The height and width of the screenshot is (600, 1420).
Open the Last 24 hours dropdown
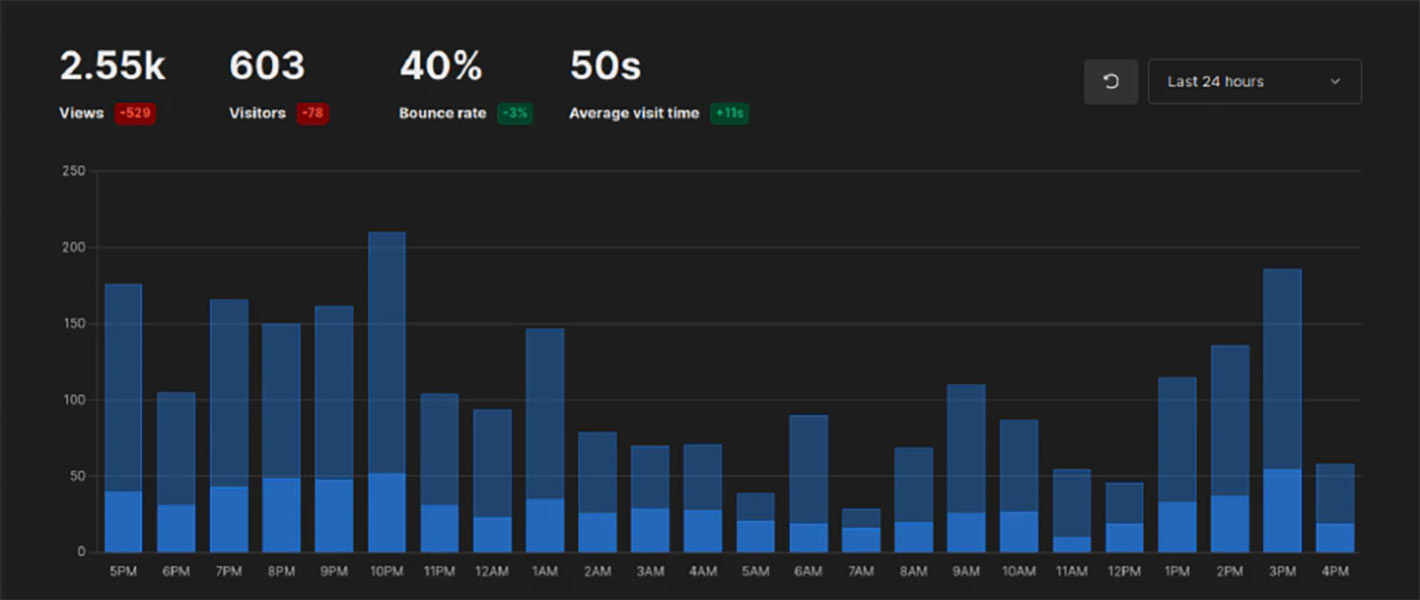point(1255,81)
